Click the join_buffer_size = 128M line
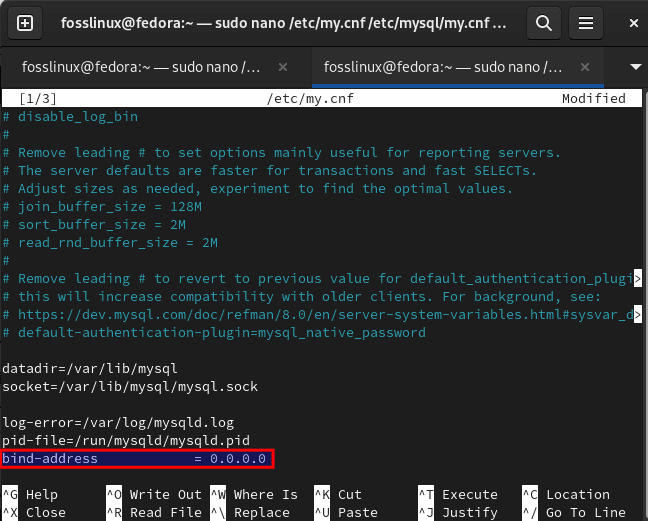Screen dimensions: 648x521 [102, 207]
